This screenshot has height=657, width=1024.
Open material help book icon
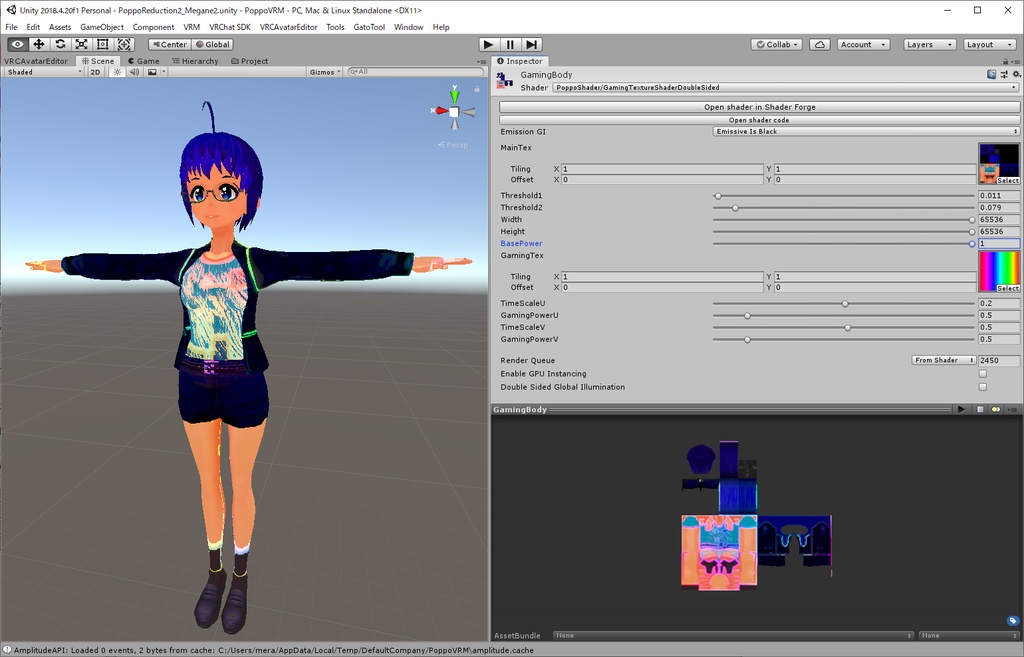(991, 74)
